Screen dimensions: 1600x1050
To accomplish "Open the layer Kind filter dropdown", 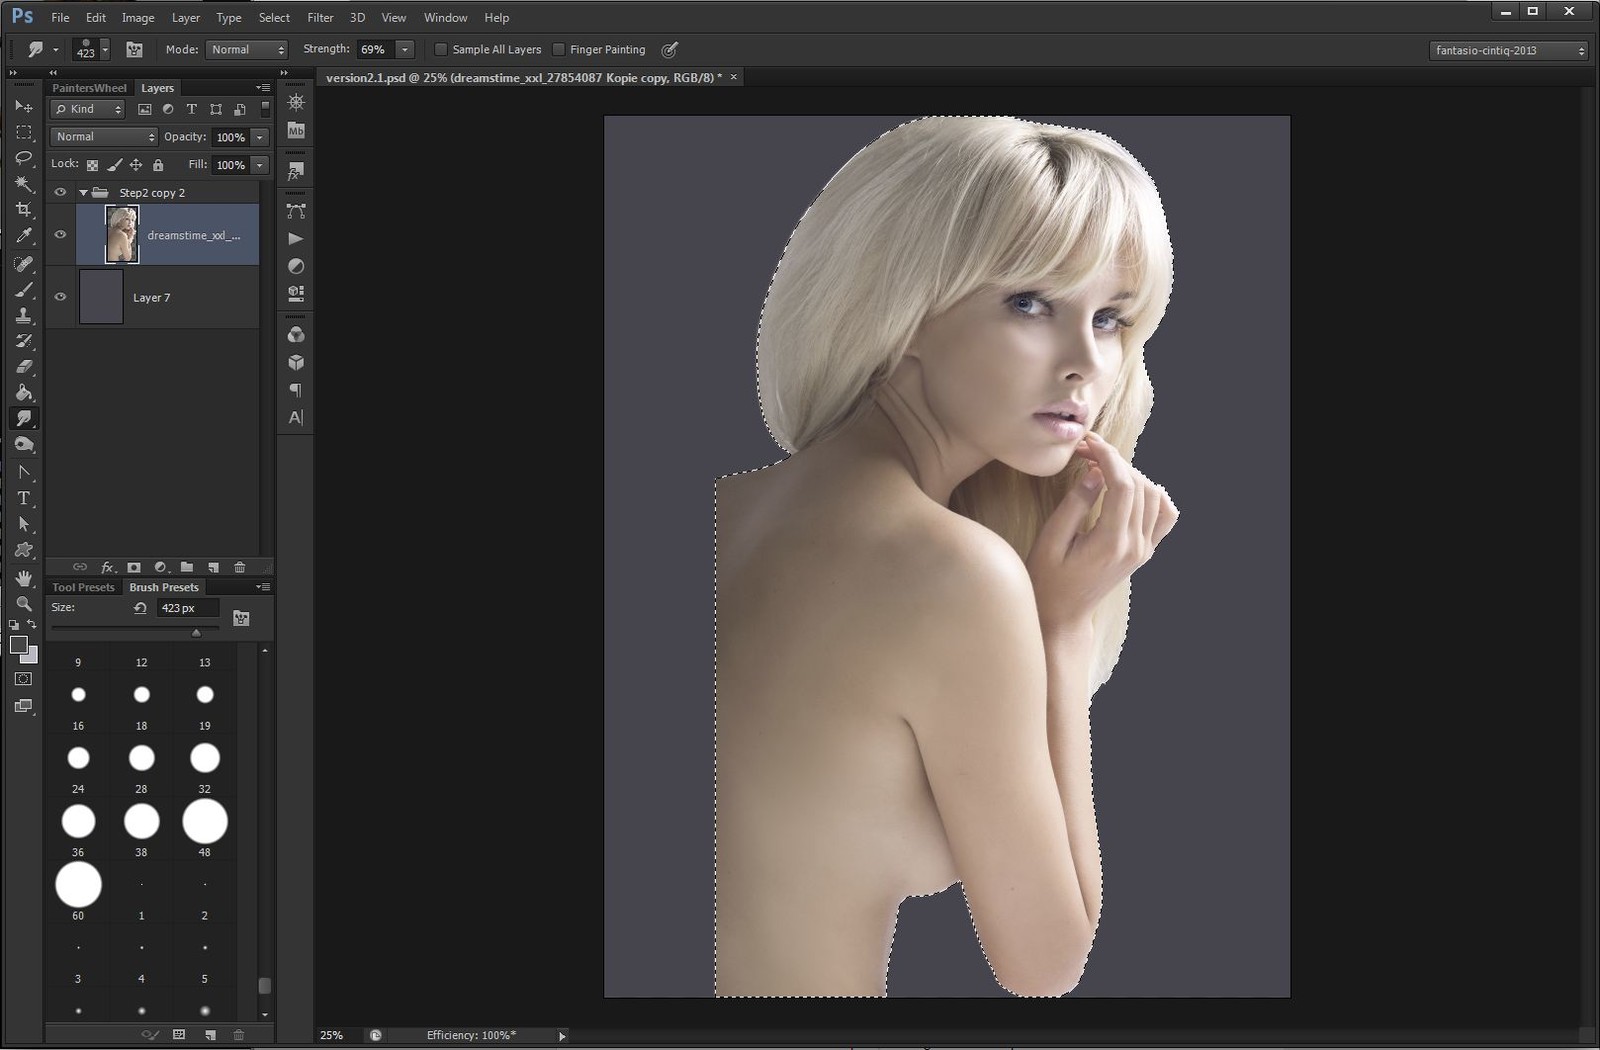I will pos(88,109).
